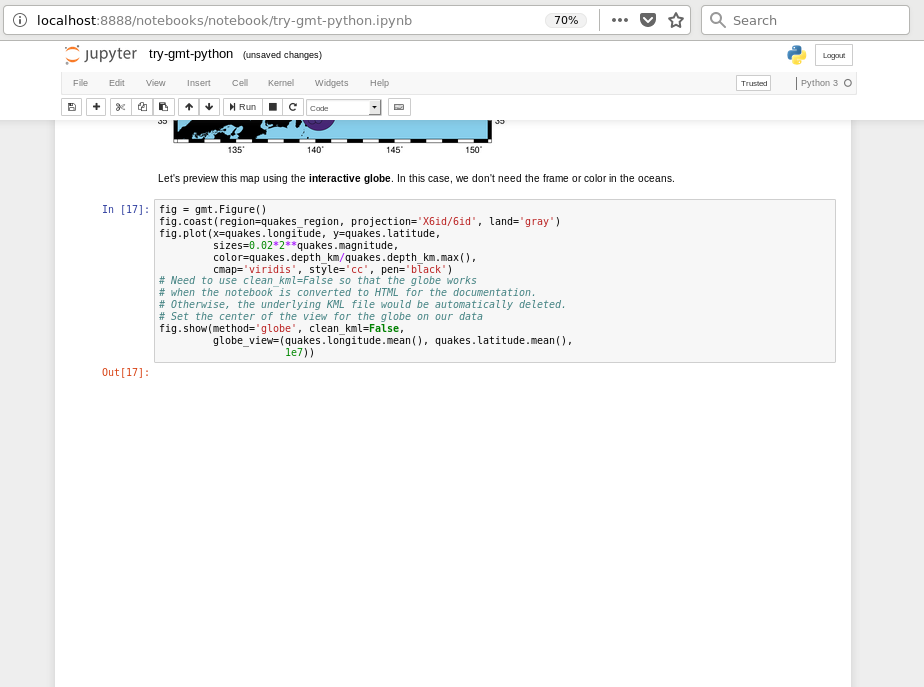Image resolution: width=924 pixels, height=687 pixels.
Task: Open the File menu
Action: (80, 83)
